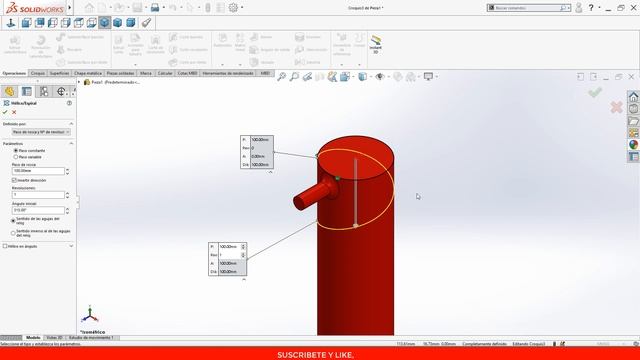Image resolution: width=640 pixels, height=360 pixels.
Task: Select Sentido de las agujas del reloj option
Action: tap(13, 221)
